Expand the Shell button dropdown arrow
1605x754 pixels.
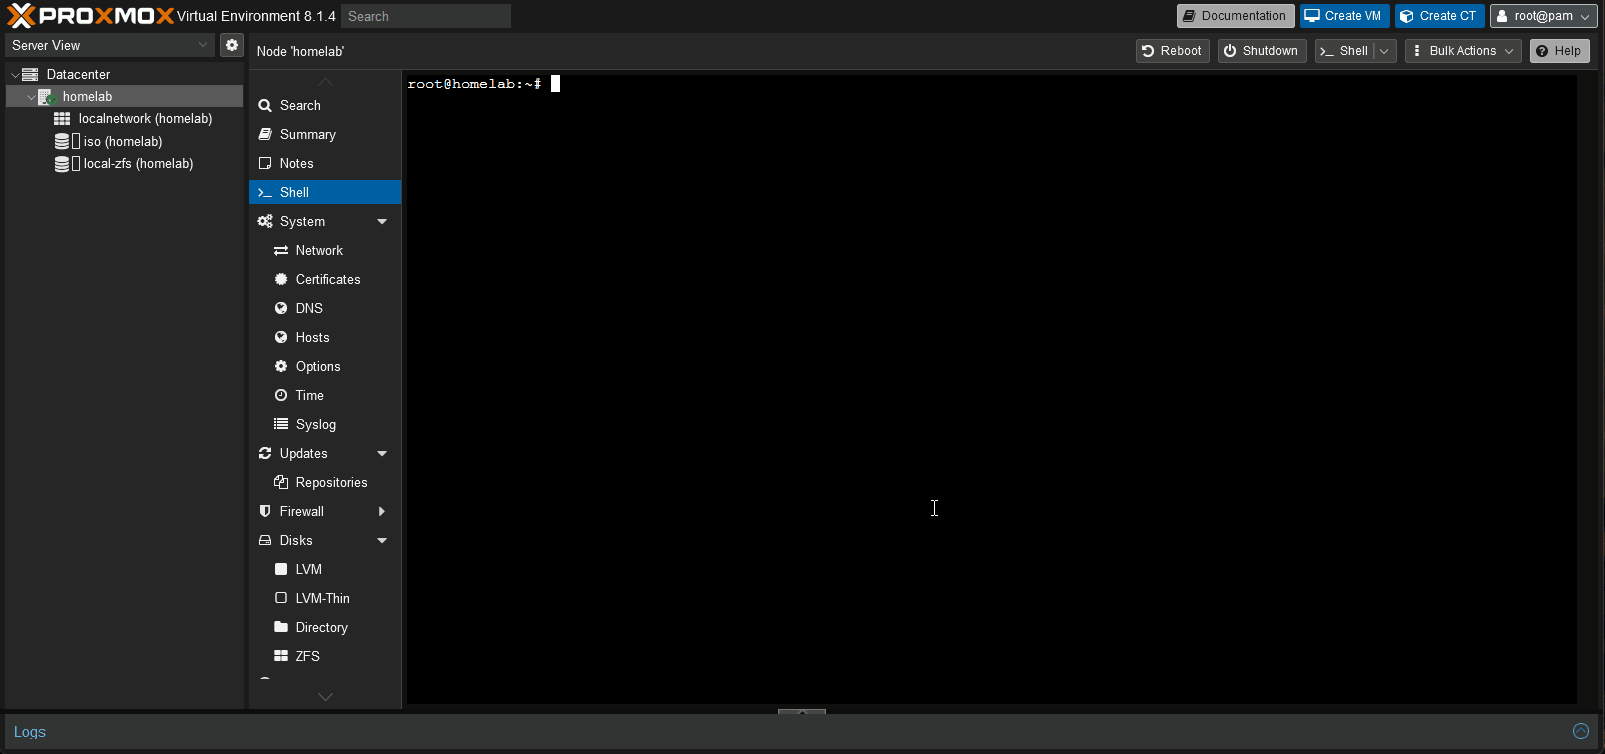[x=1385, y=51]
